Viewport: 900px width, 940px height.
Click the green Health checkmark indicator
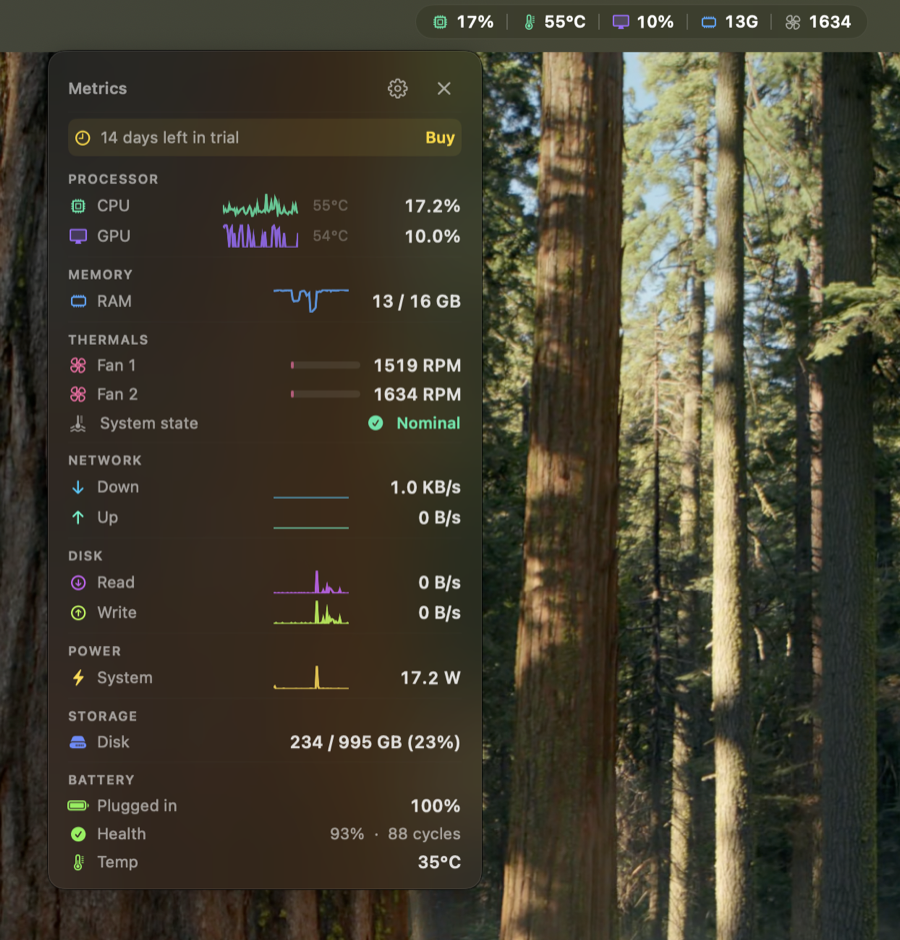pyautogui.click(x=77, y=833)
